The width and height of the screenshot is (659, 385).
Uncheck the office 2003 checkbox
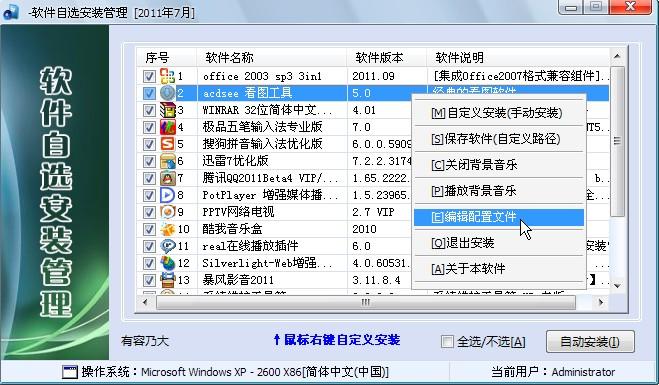pyautogui.click(x=149, y=76)
